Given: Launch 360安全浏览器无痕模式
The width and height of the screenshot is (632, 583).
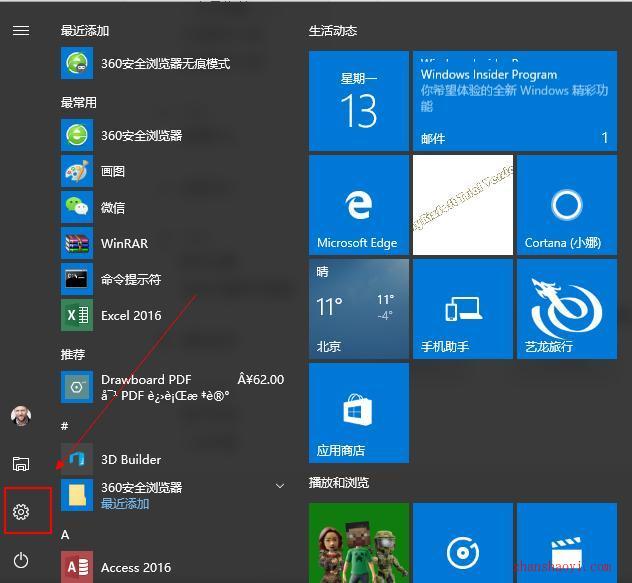Looking at the screenshot, I should [146, 63].
